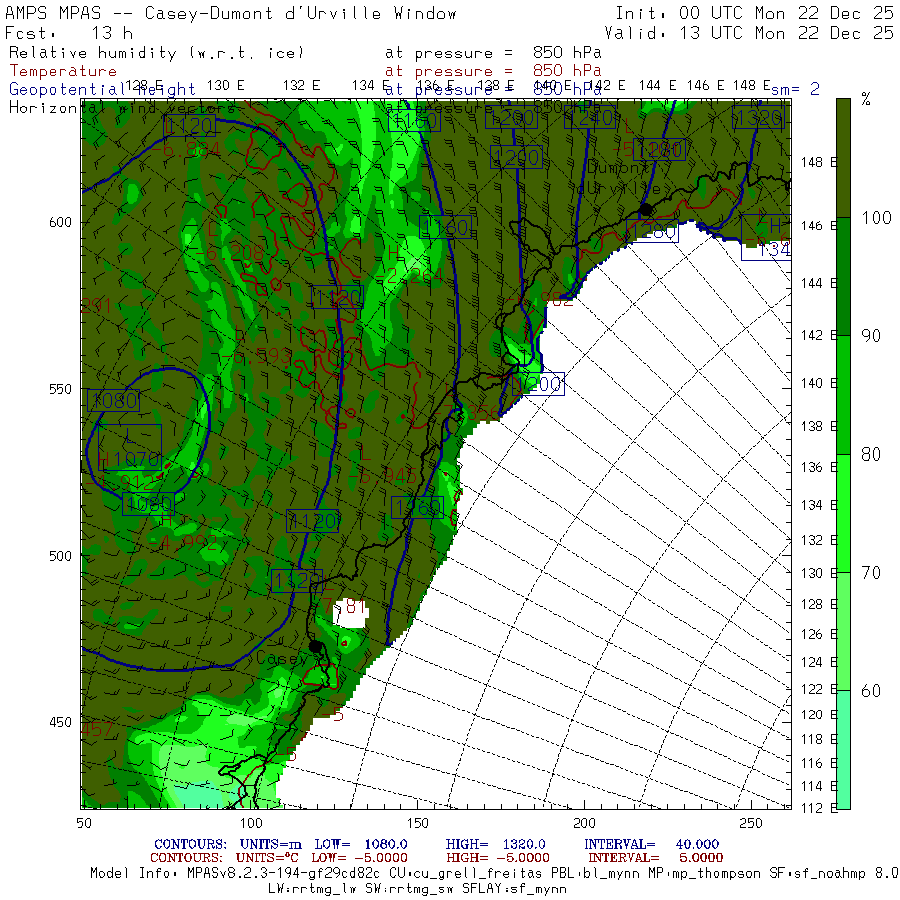Click the '126 E' longitude label on right axis
The image size is (900, 900).
[818, 634]
